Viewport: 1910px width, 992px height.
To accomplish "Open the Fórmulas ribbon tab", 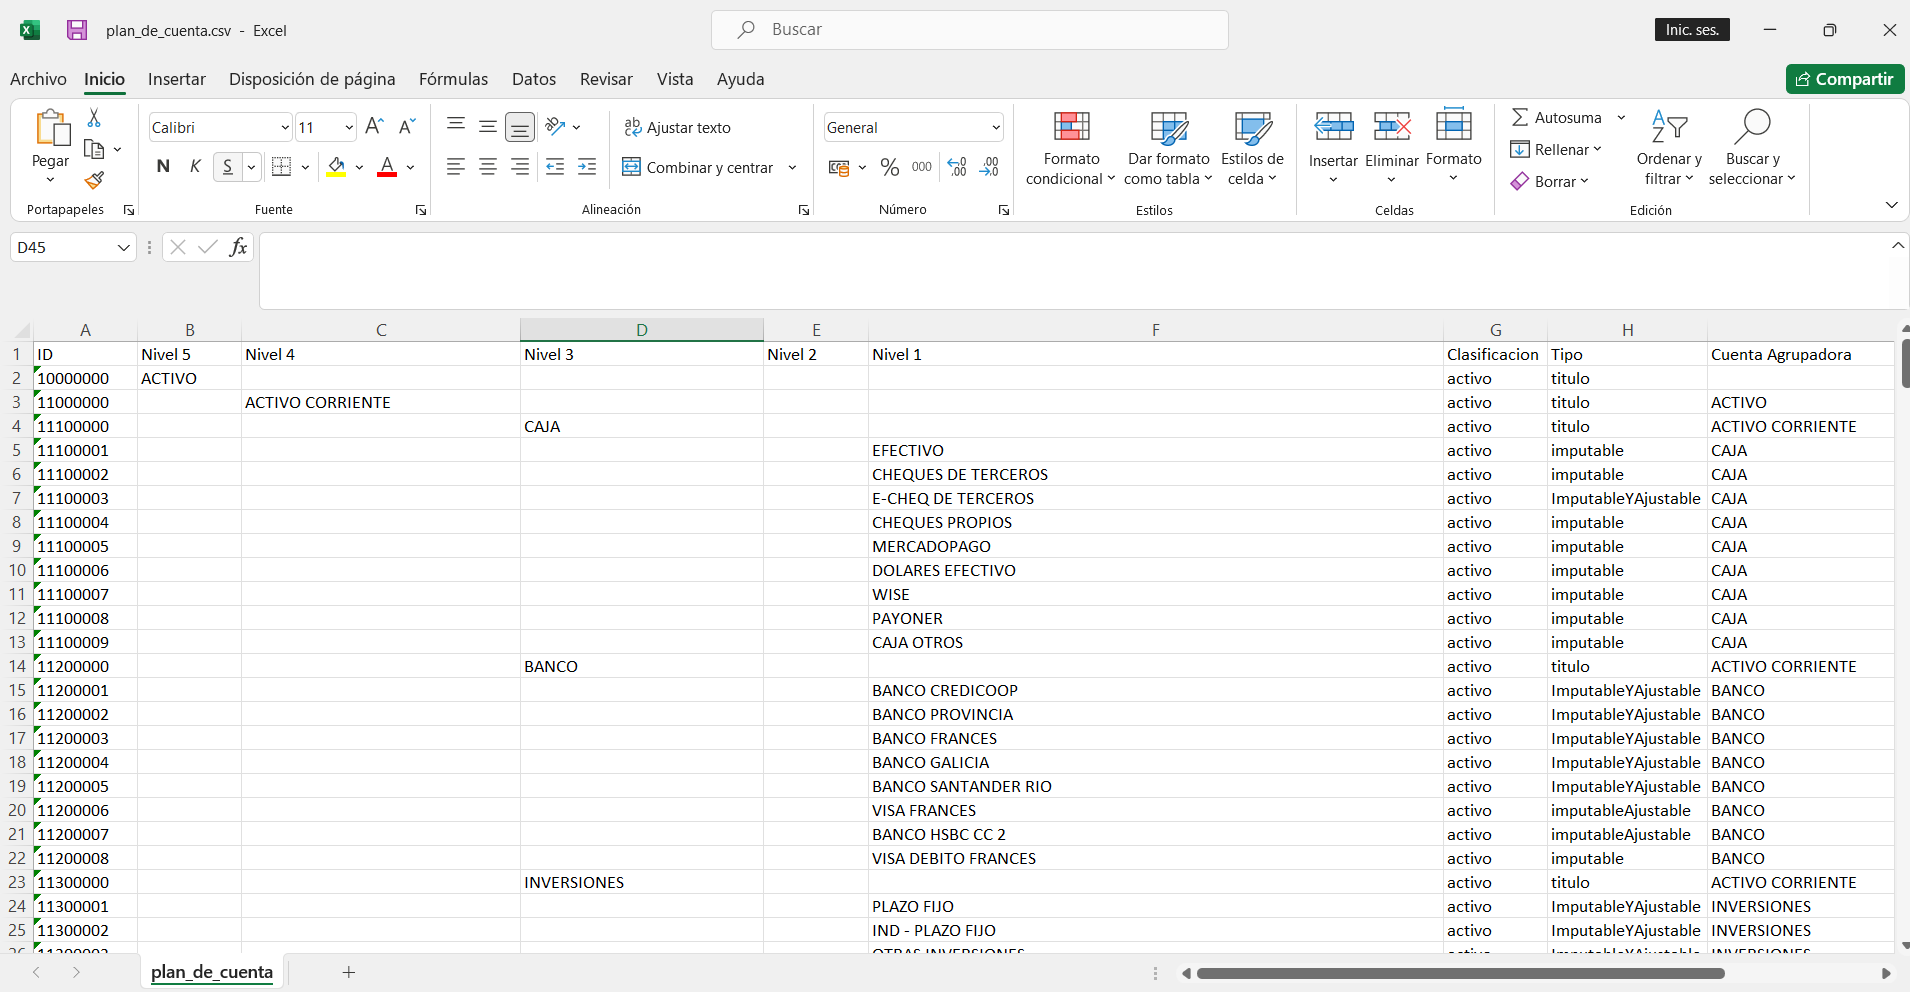I will click(453, 79).
